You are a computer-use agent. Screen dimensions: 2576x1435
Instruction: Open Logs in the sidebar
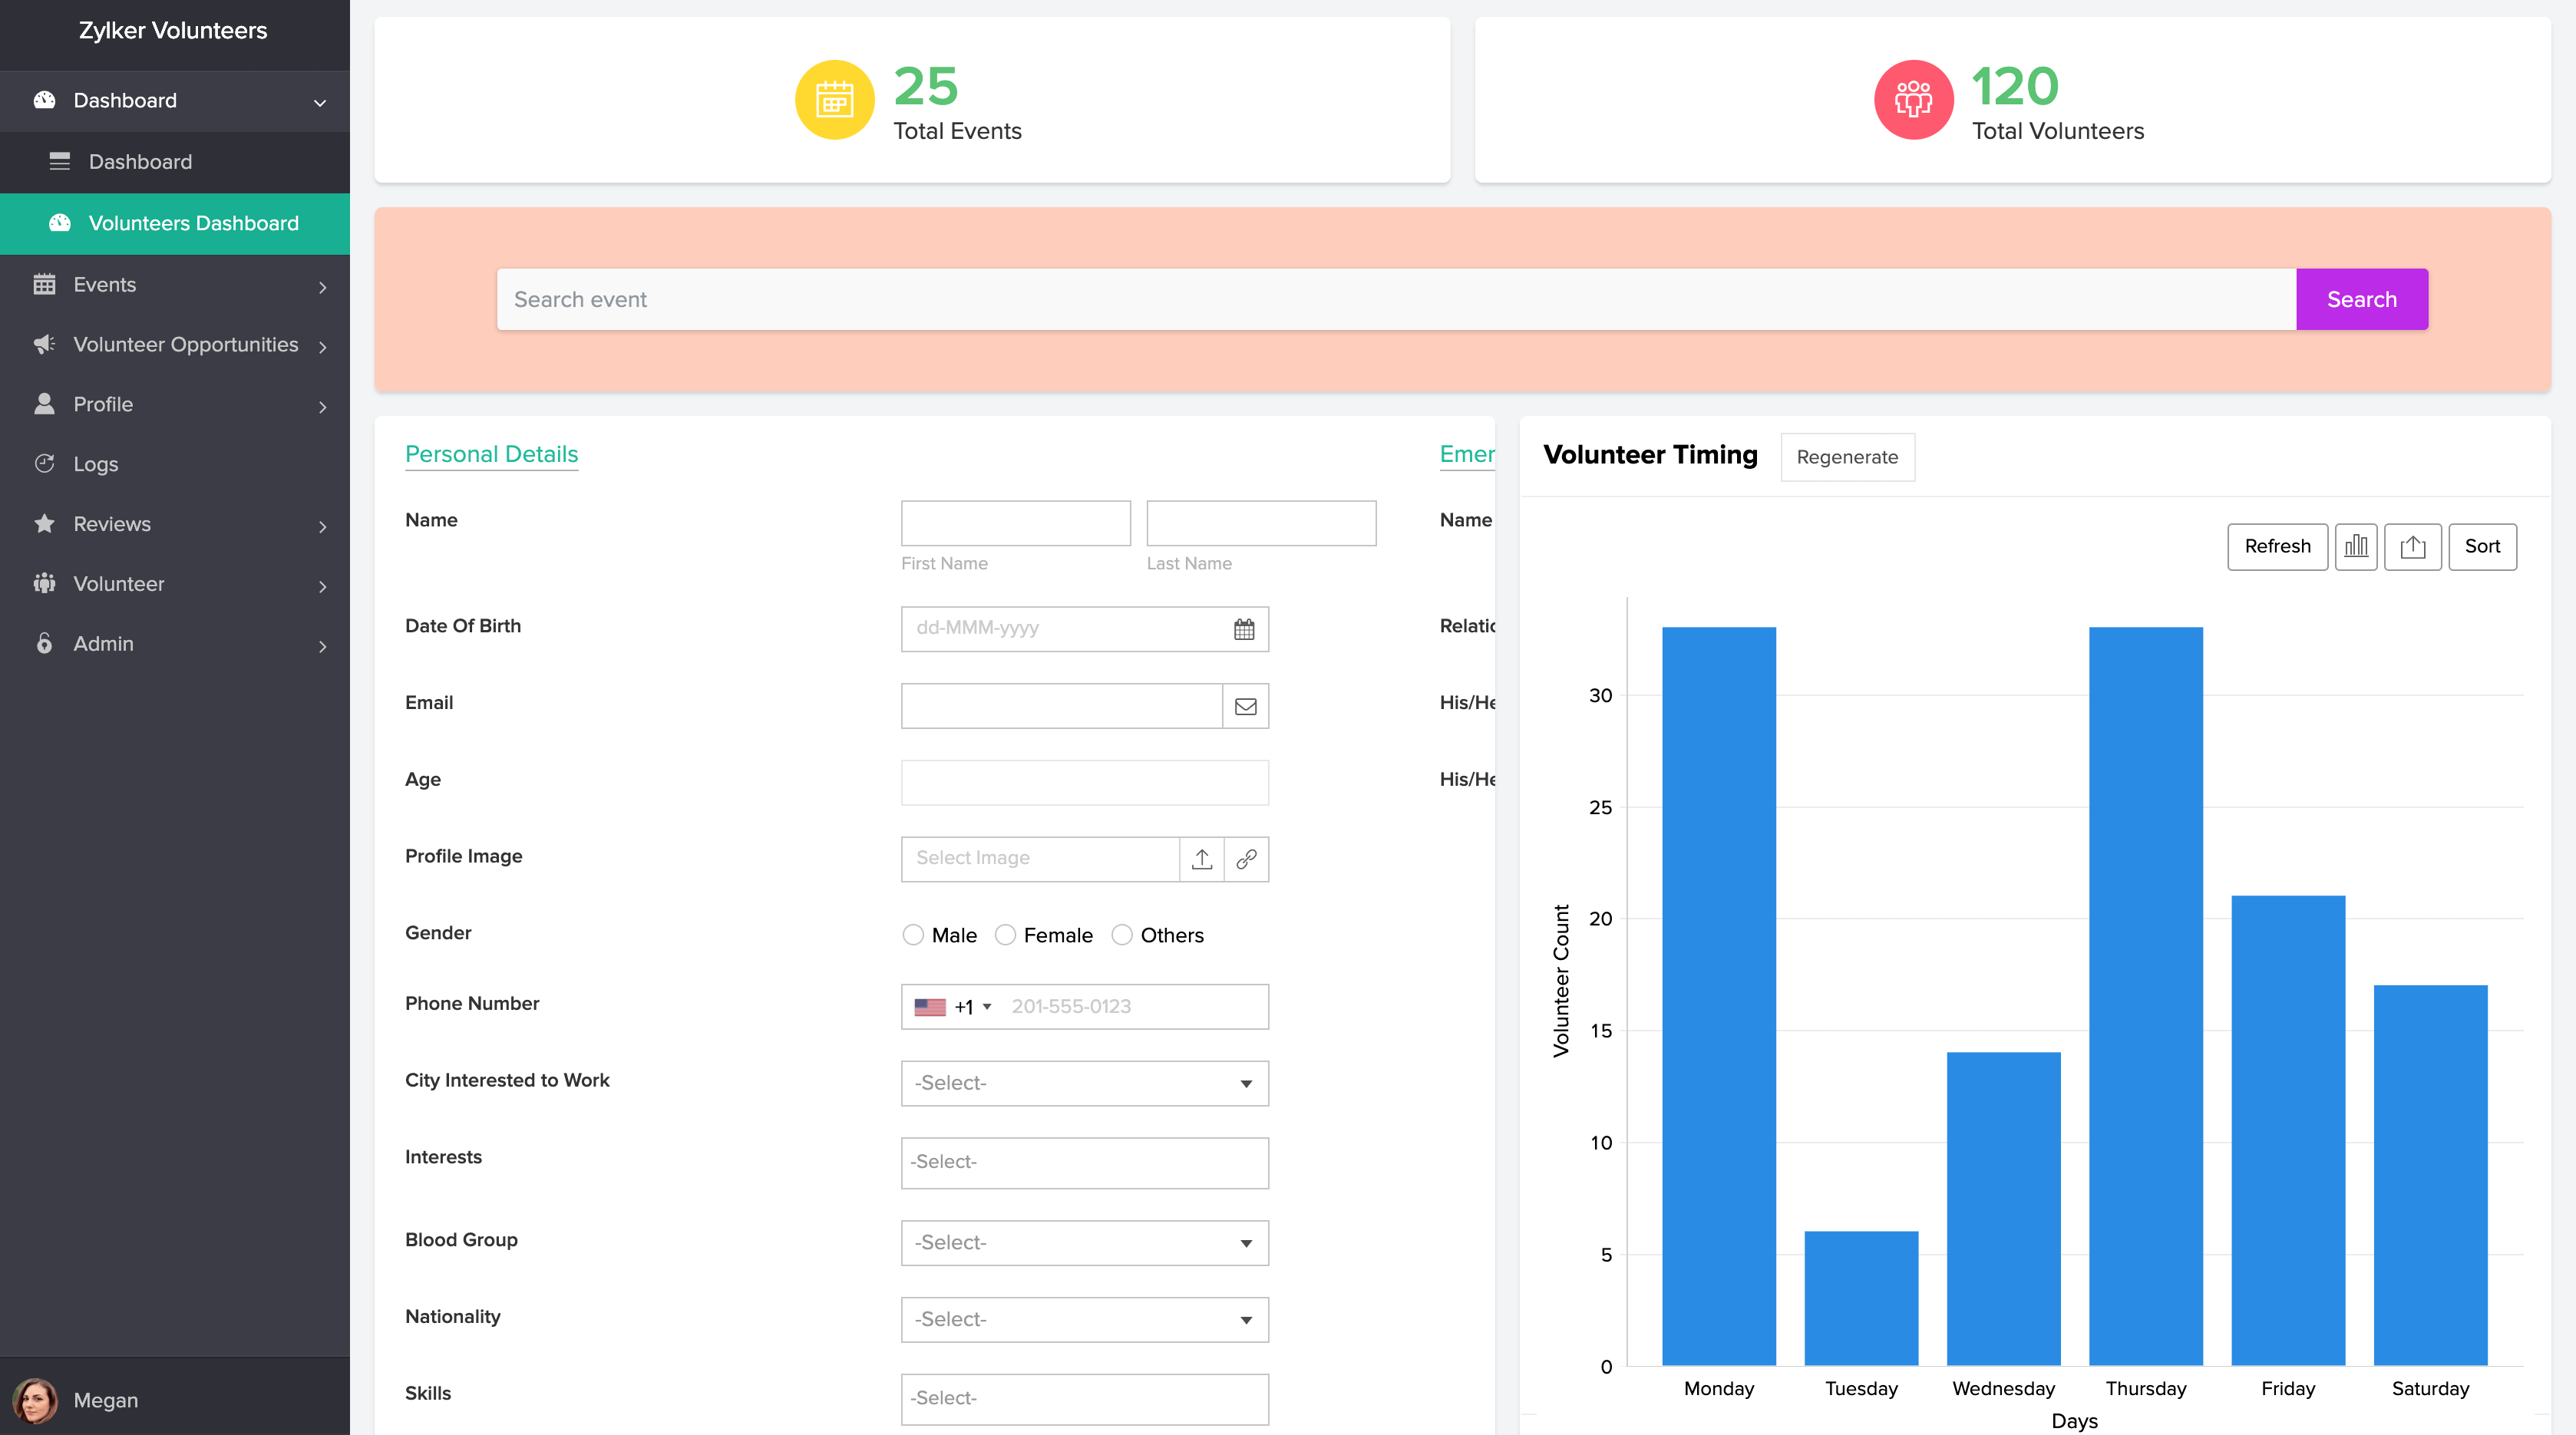96,464
